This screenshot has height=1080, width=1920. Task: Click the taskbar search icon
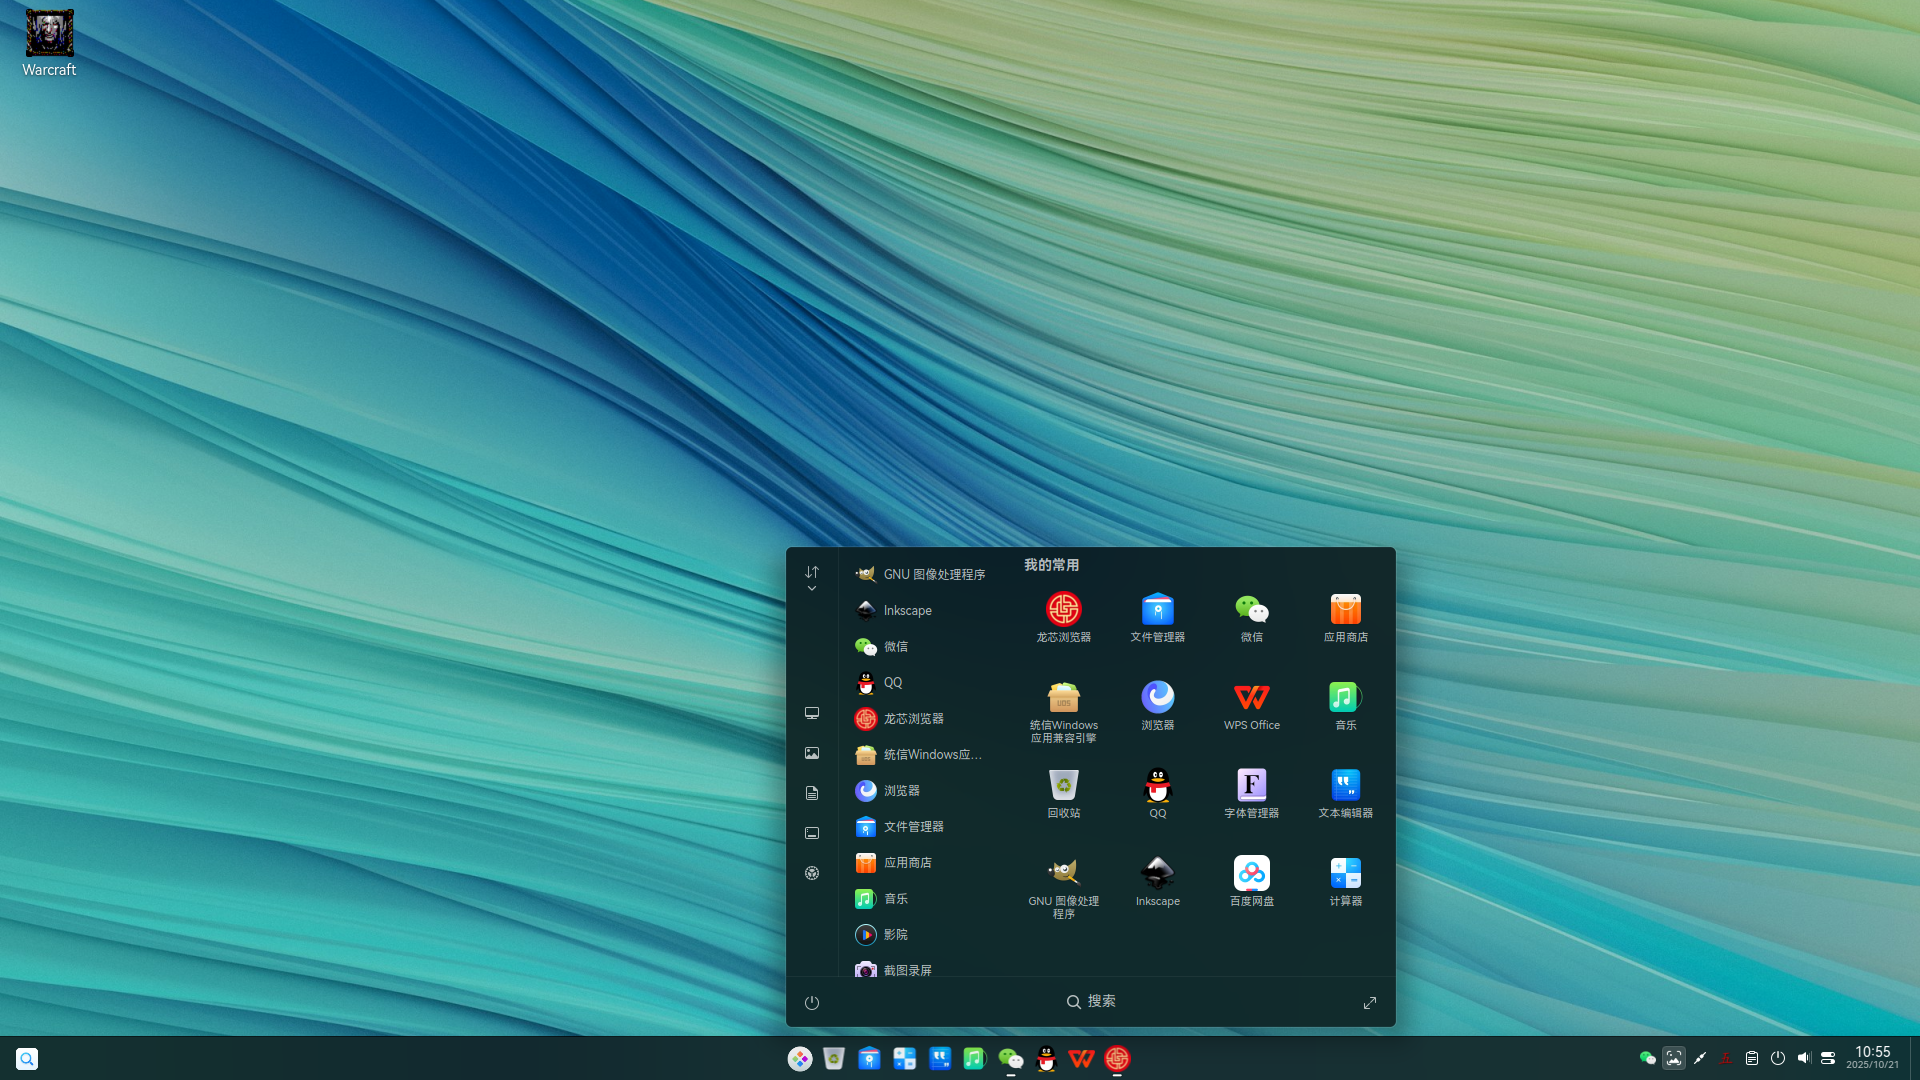[27, 1058]
